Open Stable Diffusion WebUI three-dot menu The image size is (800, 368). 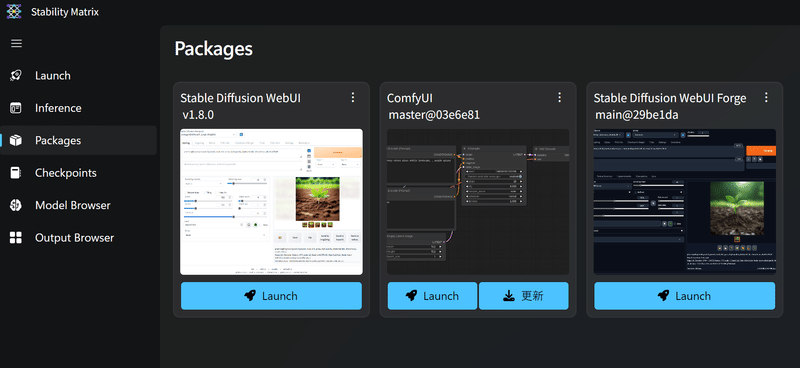(x=353, y=97)
